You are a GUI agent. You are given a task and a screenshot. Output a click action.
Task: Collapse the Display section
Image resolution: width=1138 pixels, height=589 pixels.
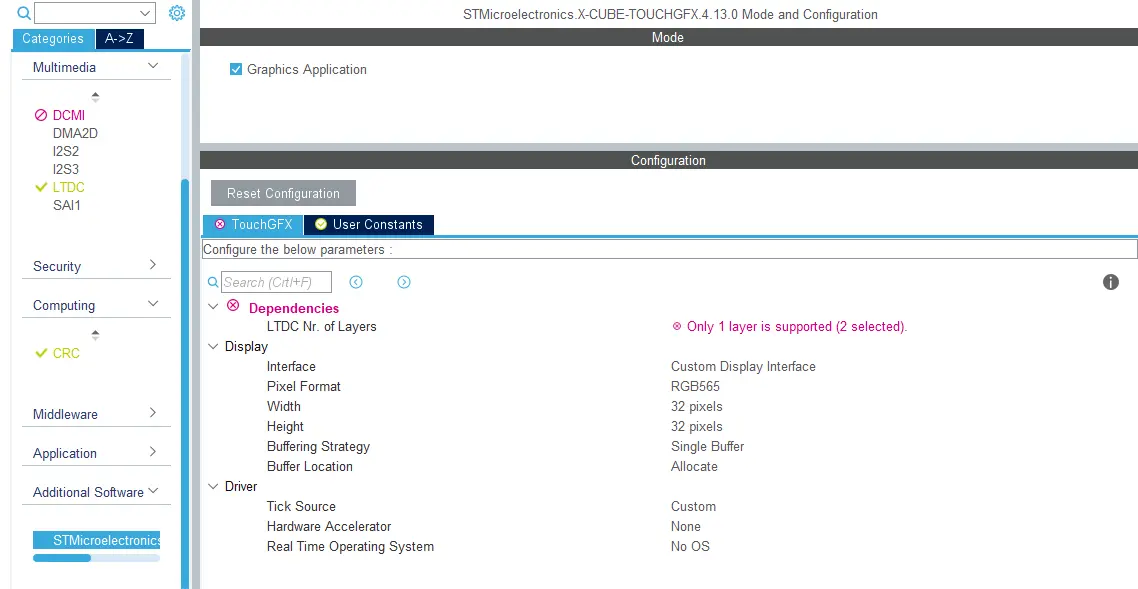tap(213, 347)
